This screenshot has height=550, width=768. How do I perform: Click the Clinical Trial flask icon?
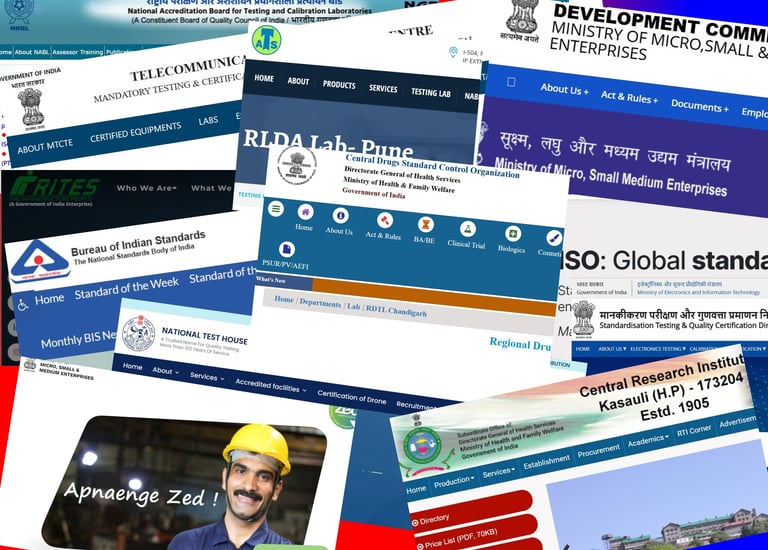[x=467, y=229]
